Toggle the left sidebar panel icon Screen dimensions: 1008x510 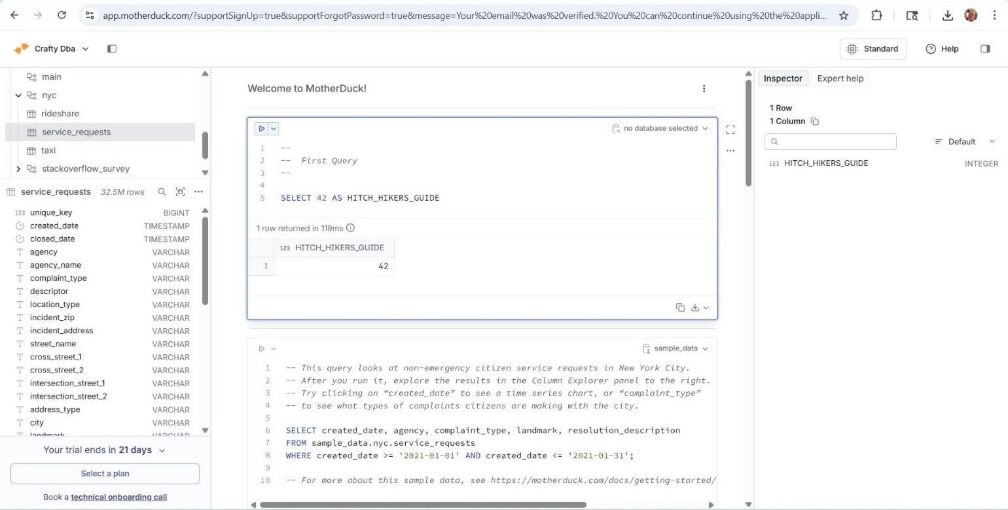(112, 49)
